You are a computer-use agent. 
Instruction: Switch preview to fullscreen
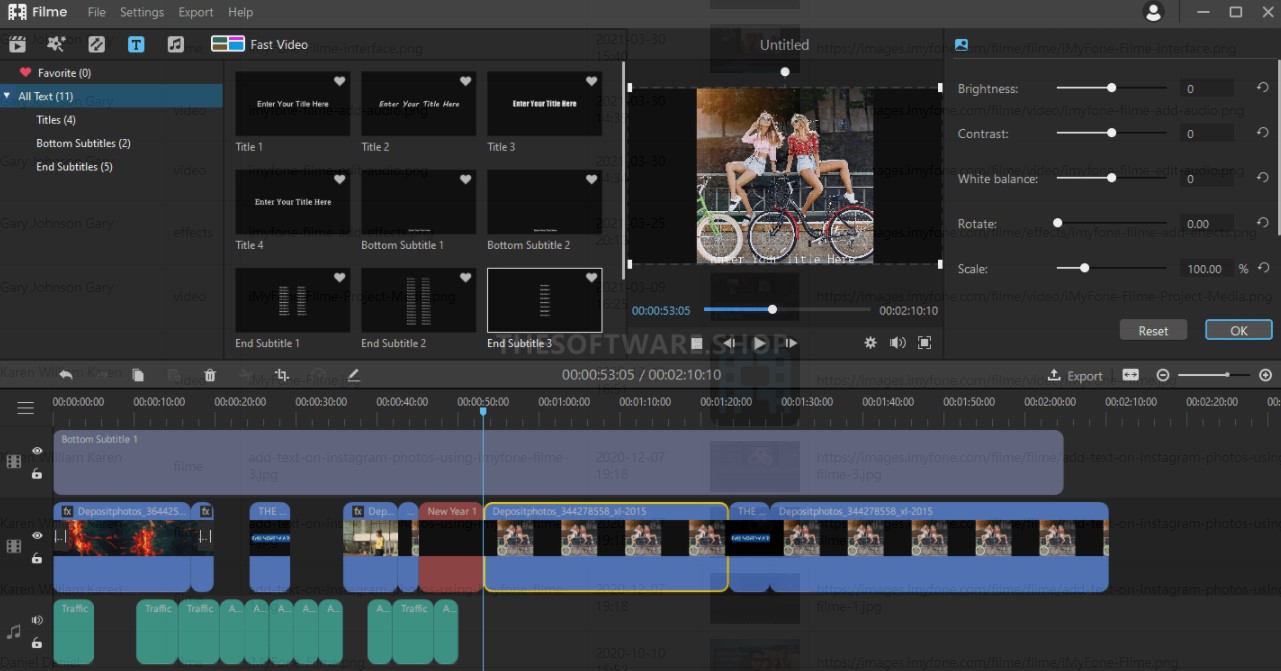(925, 343)
